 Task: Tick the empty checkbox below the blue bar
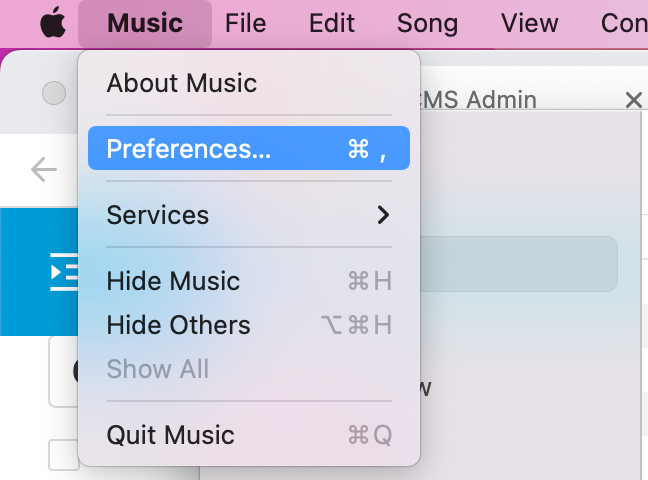63,454
